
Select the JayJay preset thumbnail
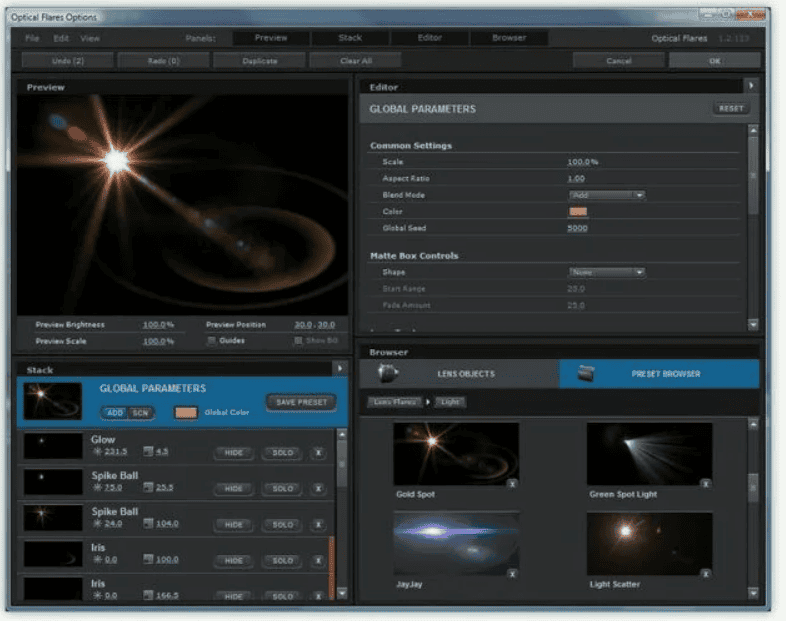456,543
